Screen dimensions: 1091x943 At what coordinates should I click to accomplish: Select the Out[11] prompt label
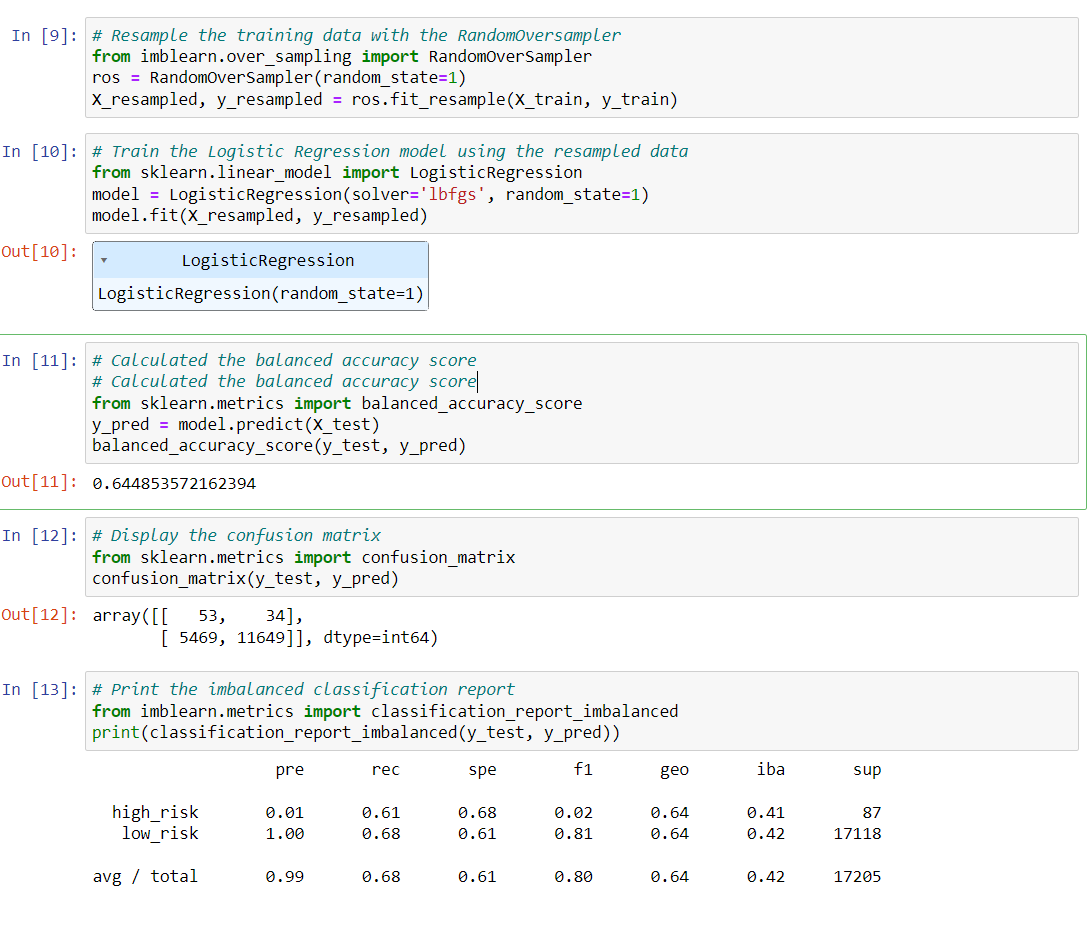[x=40, y=482]
